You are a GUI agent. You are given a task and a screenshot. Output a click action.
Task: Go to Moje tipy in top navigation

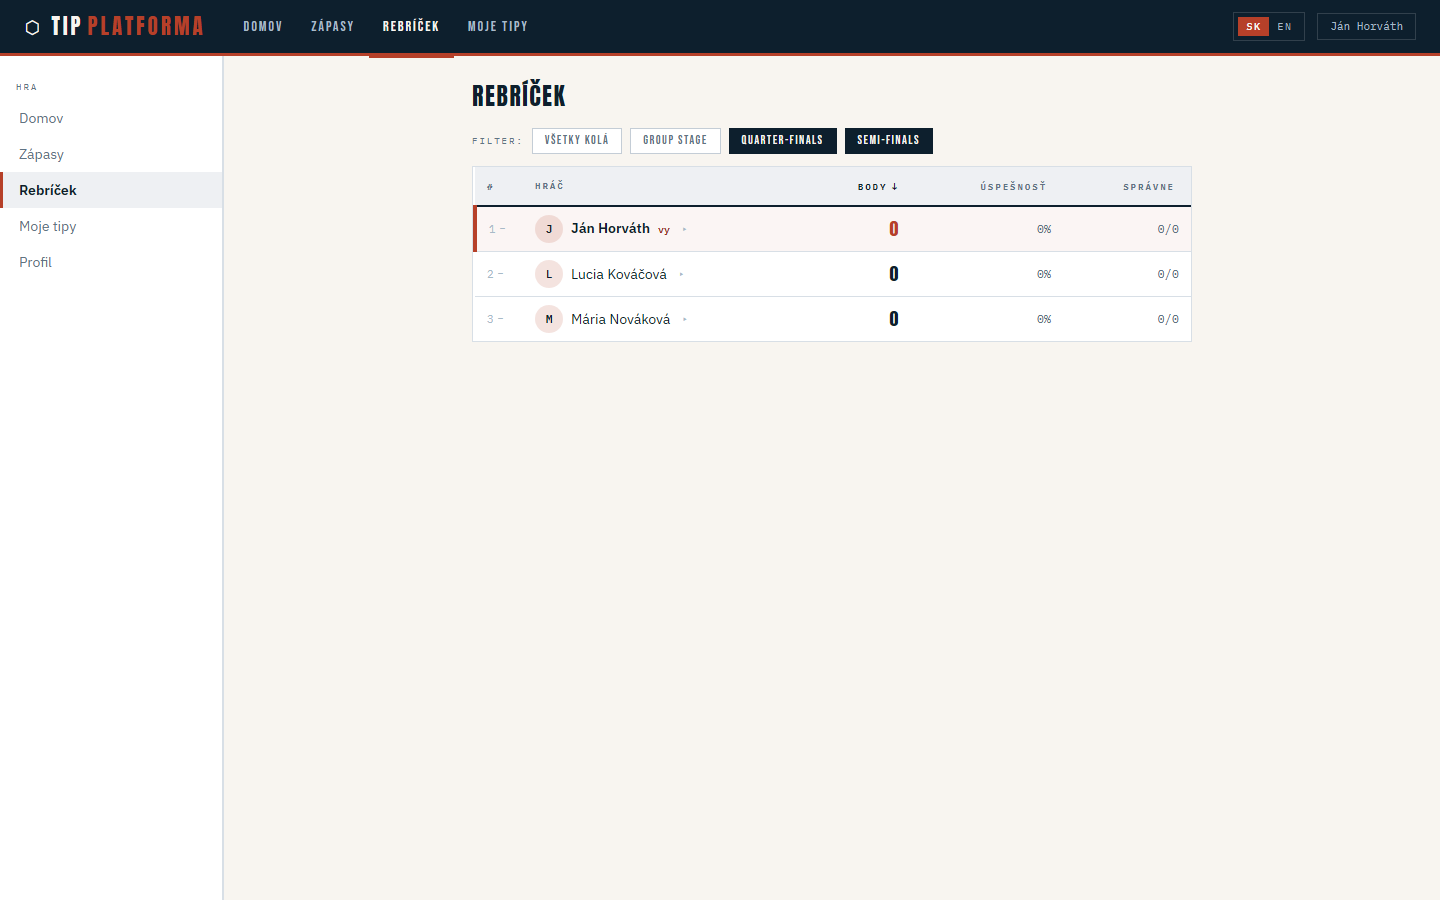point(497,27)
